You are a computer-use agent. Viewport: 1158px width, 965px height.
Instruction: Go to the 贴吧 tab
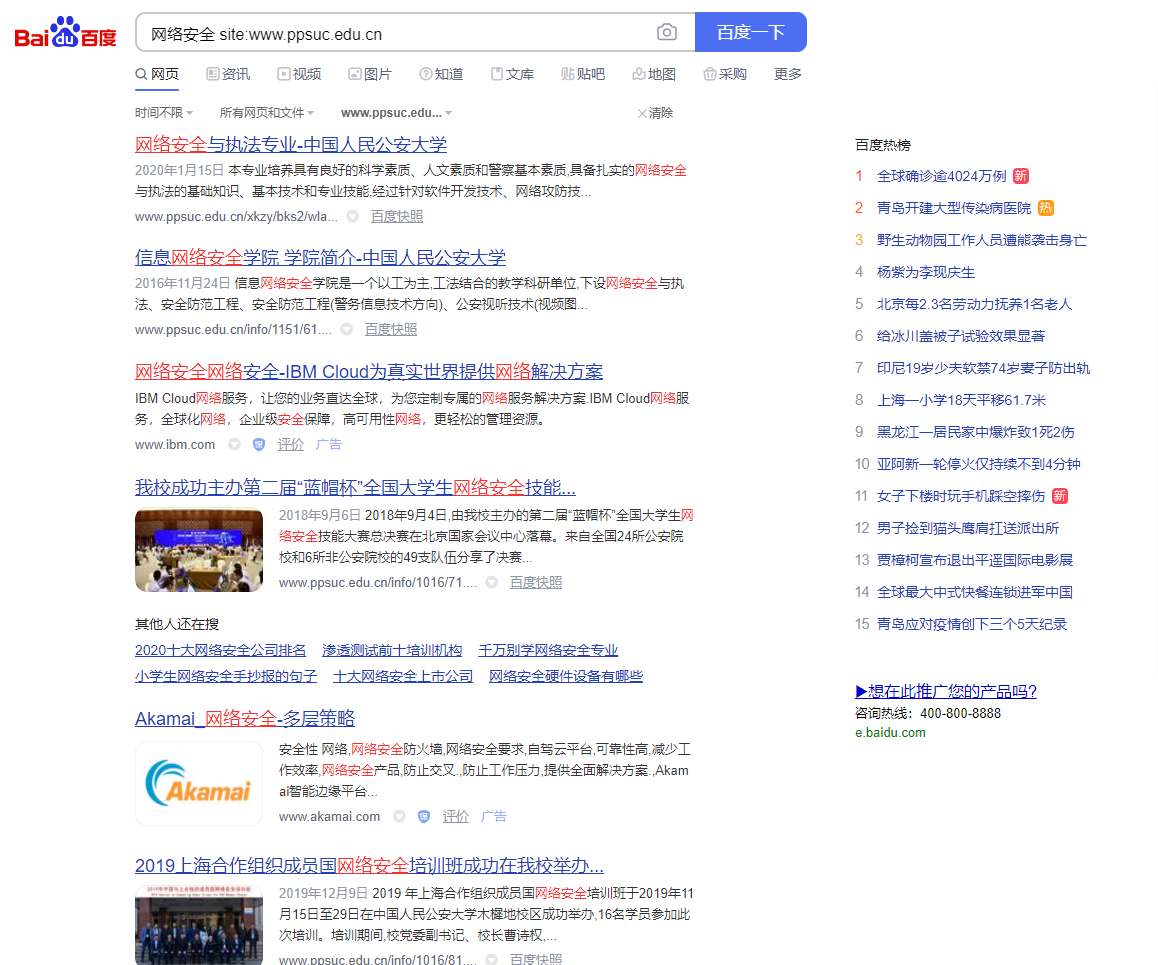(x=583, y=74)
